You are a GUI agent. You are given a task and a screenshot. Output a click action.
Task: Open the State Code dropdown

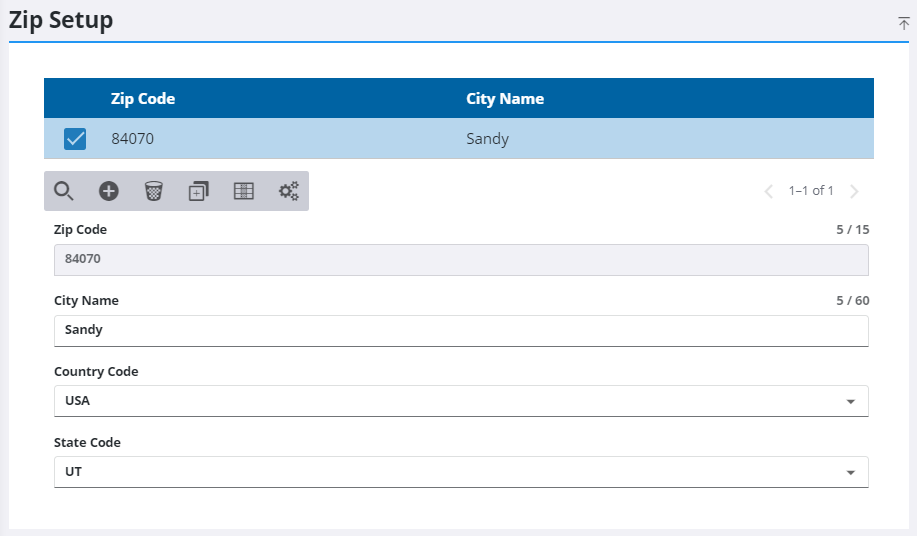[461, 472]
